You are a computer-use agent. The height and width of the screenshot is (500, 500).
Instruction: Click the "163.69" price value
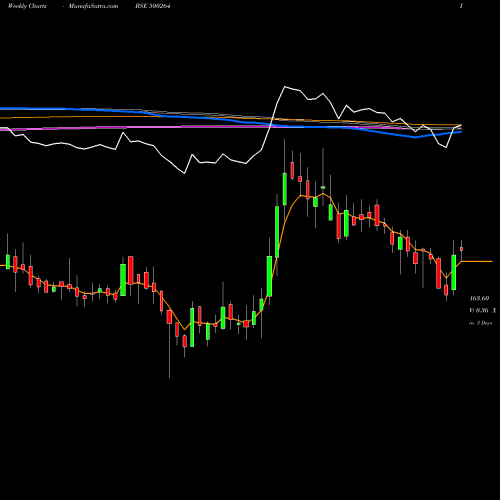pyautogui.click(x=479, y=298)
